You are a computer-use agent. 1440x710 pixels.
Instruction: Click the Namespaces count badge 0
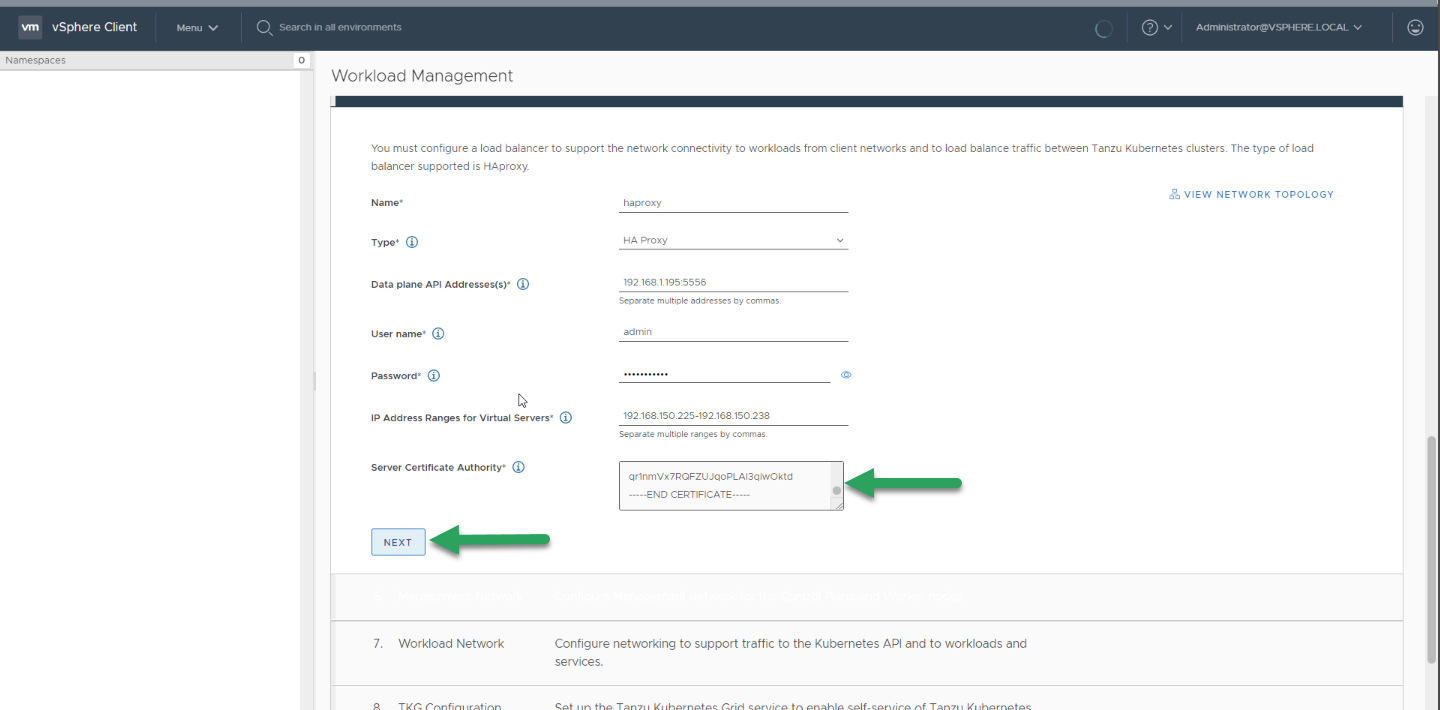[x=301, y=60]
